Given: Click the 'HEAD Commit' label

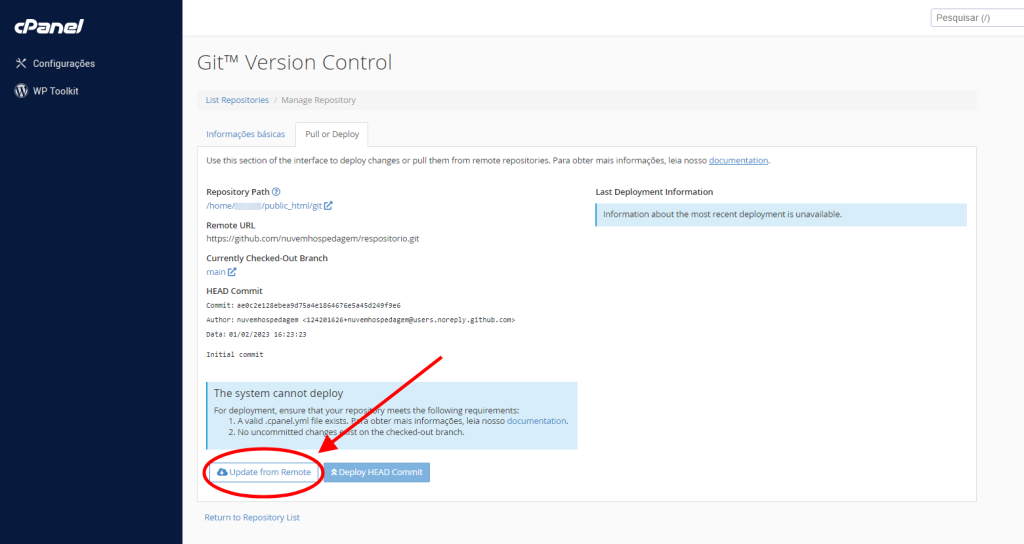Looking at the screenshot, I should click(x=234, y=291).
